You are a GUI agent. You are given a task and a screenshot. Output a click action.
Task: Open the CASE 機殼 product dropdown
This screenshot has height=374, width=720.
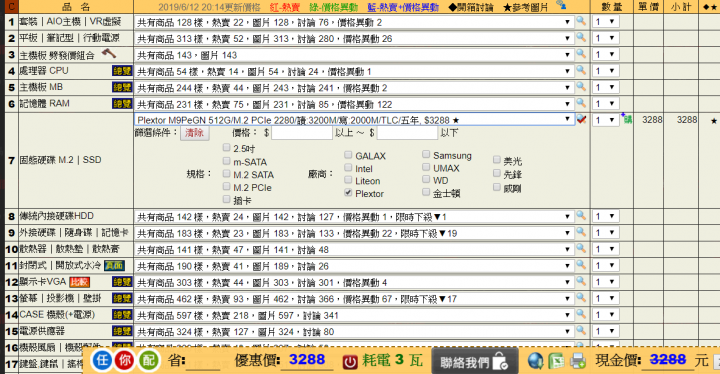pos(354,315)
